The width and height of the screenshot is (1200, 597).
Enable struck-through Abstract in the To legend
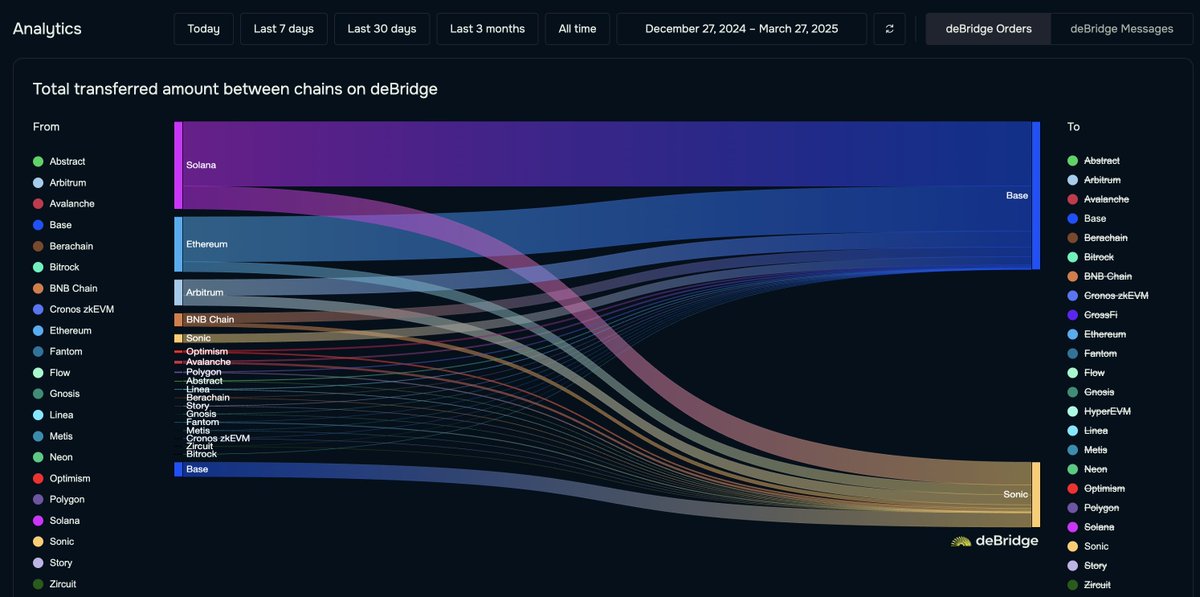click(1094, 160)
